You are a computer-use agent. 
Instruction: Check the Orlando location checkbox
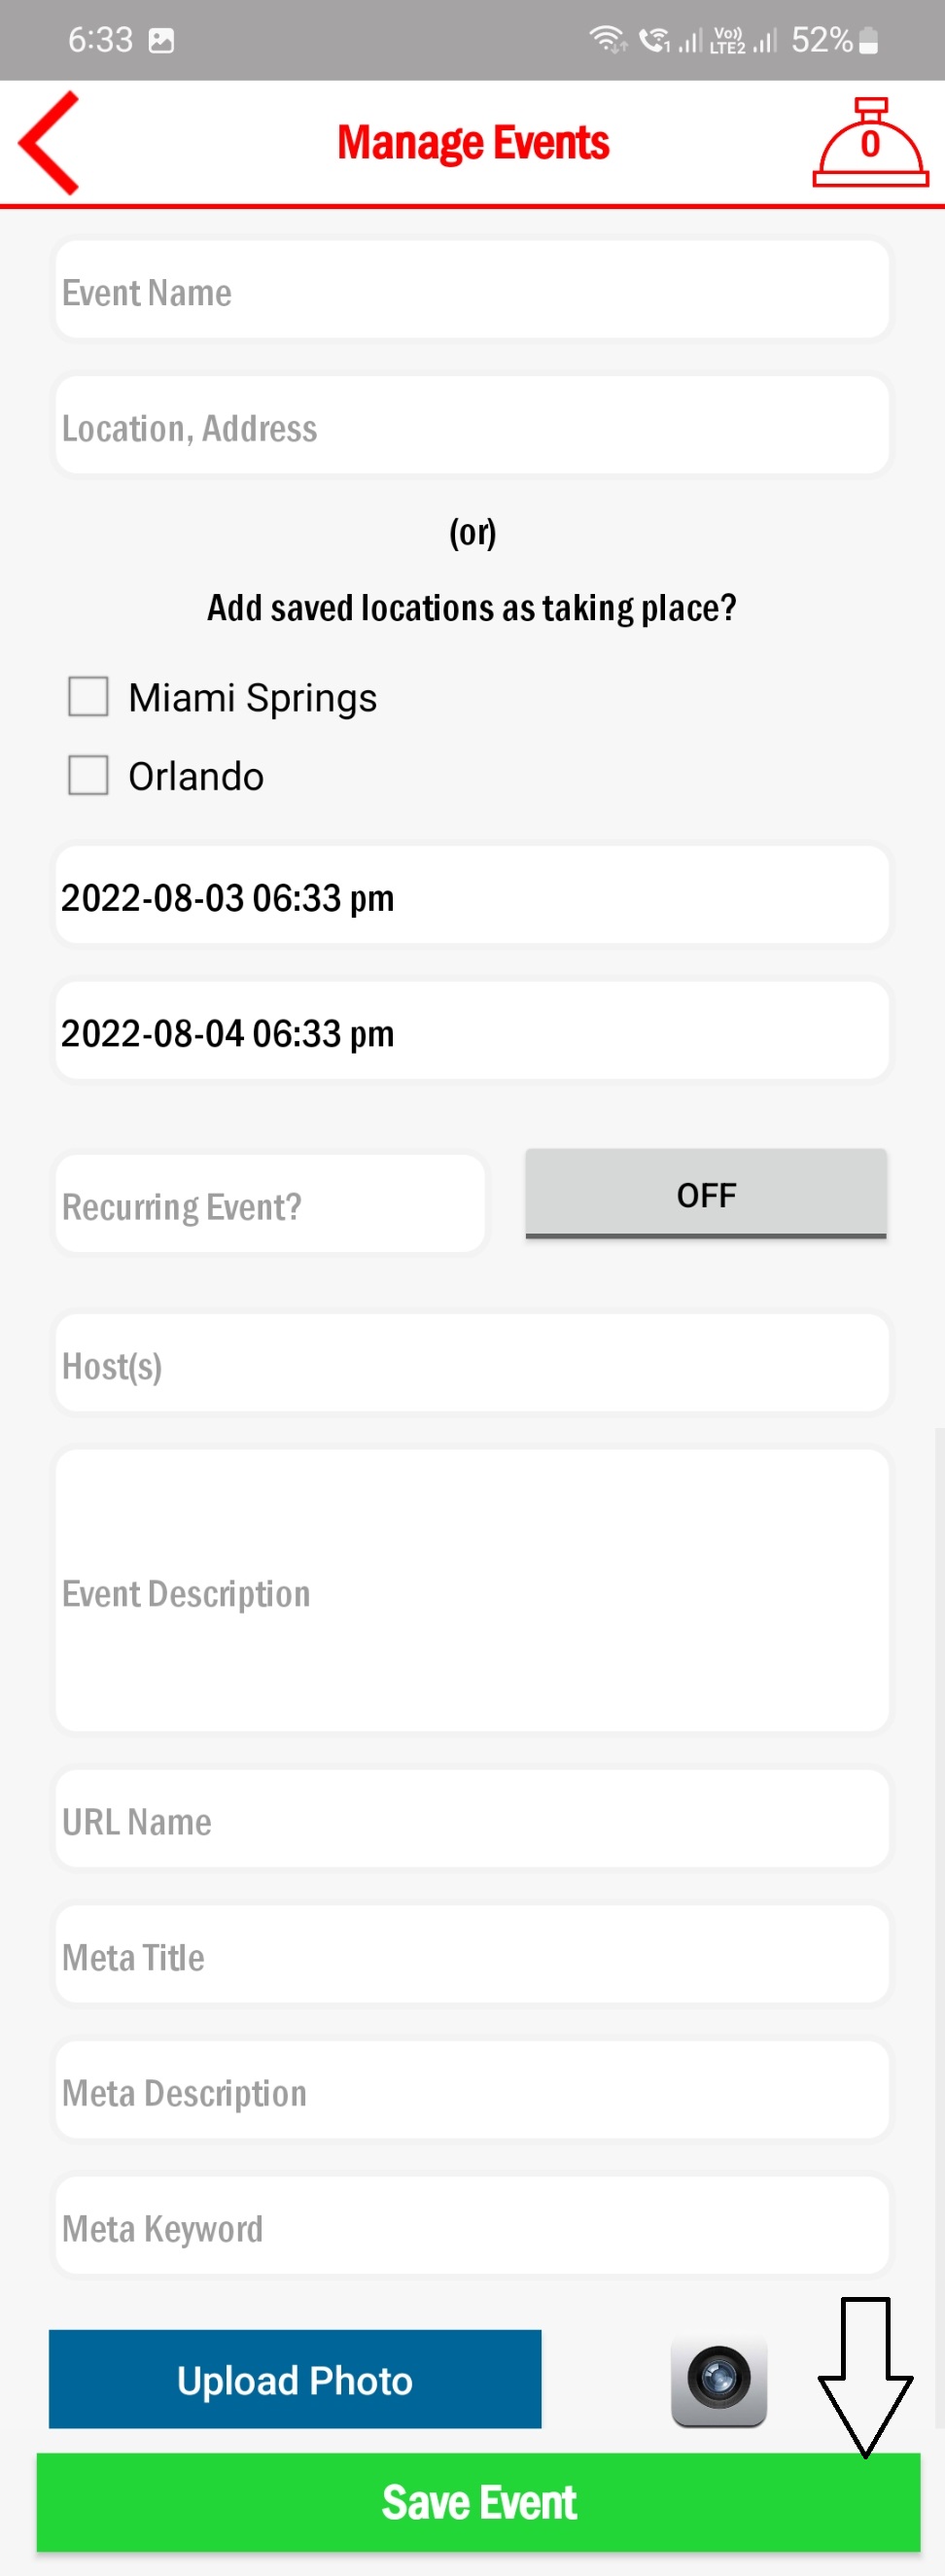pyautogui.click(x=88, y=775)
